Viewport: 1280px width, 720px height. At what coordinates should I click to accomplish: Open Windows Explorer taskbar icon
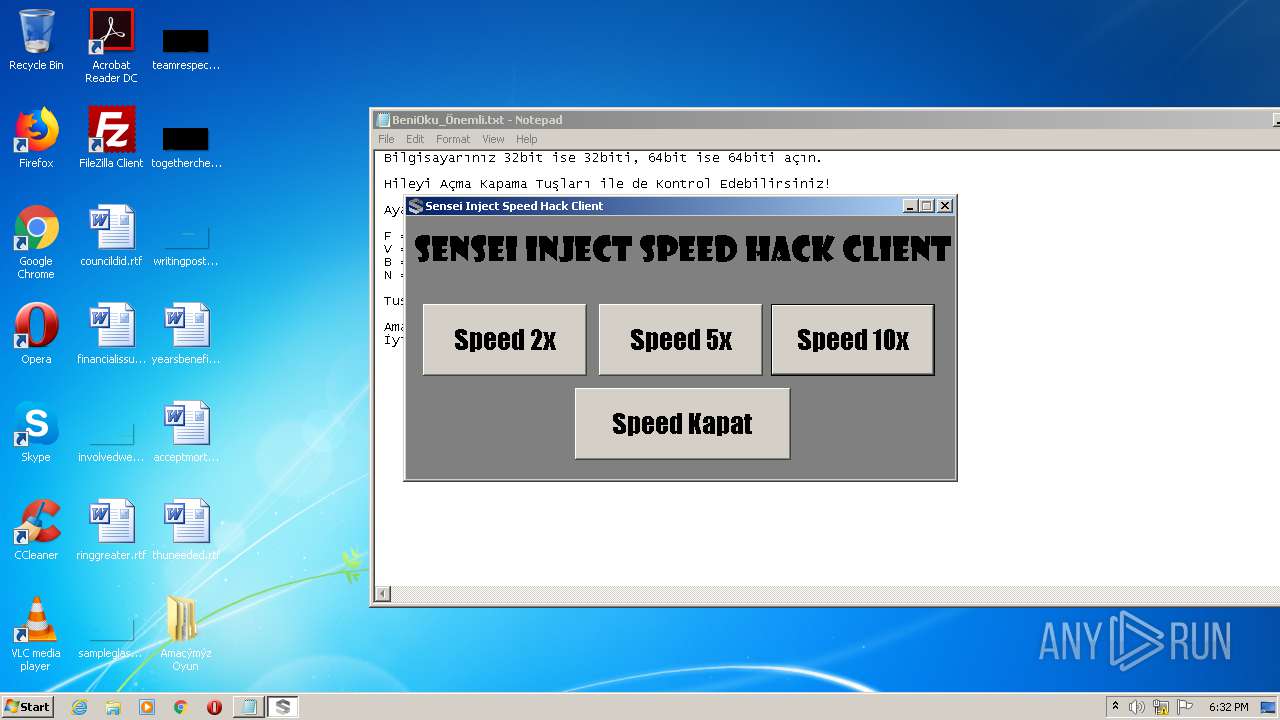113,707
